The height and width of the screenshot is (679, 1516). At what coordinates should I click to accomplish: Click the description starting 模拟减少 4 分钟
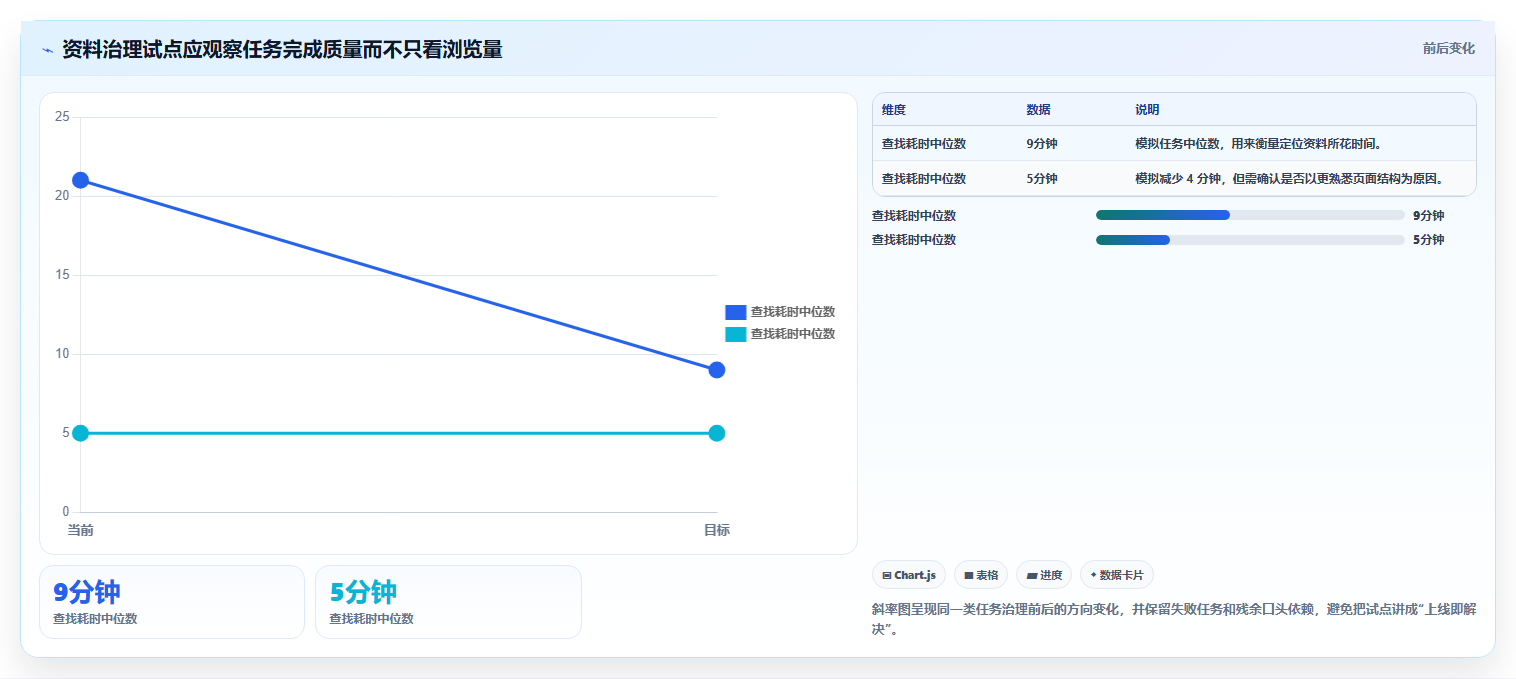(x=1291, y=179)
